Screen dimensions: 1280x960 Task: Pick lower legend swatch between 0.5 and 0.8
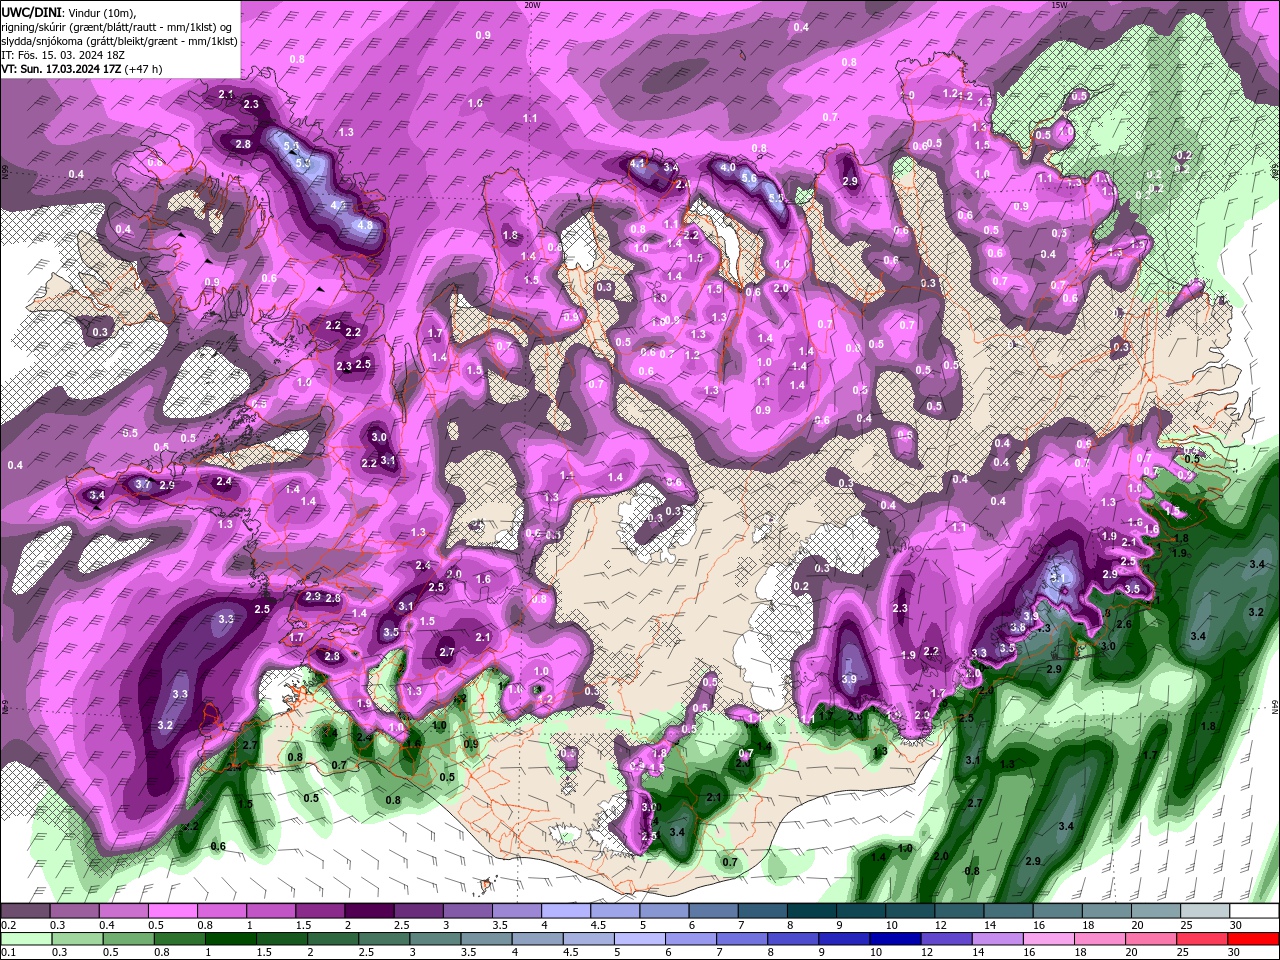pyautogui.click(x=127, y=939)
